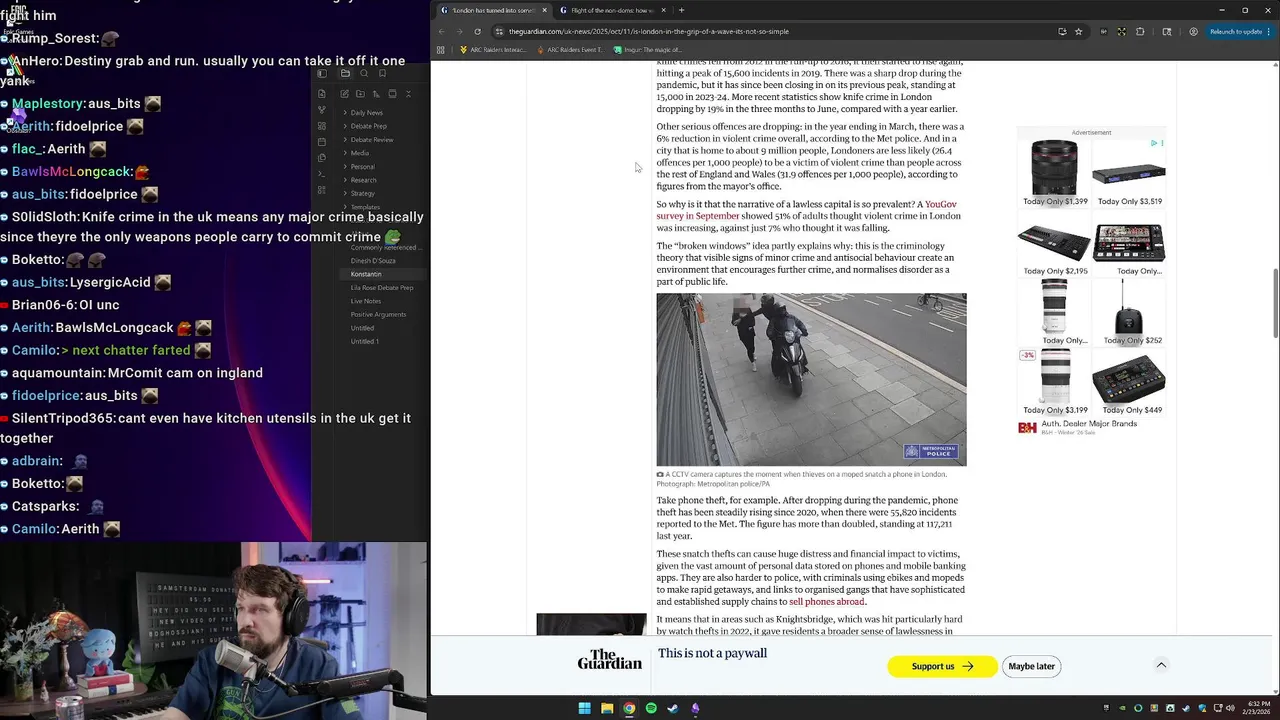Toggle Obsidian's left sidebar icon

322,73
